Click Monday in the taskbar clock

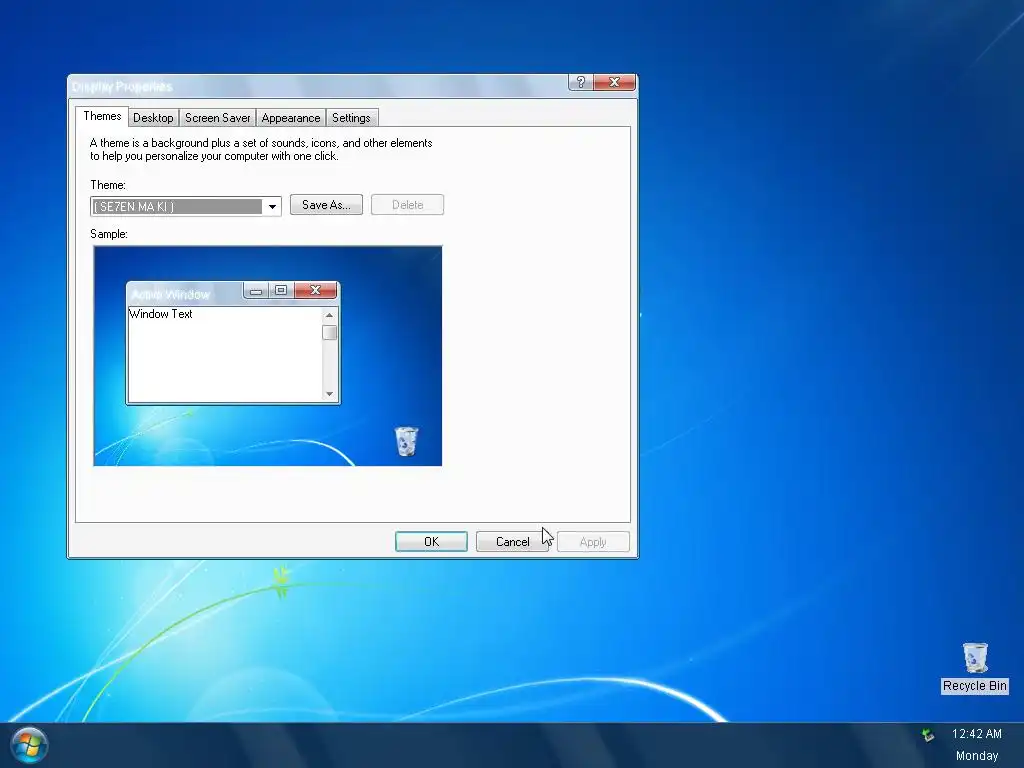pos(977,756)
